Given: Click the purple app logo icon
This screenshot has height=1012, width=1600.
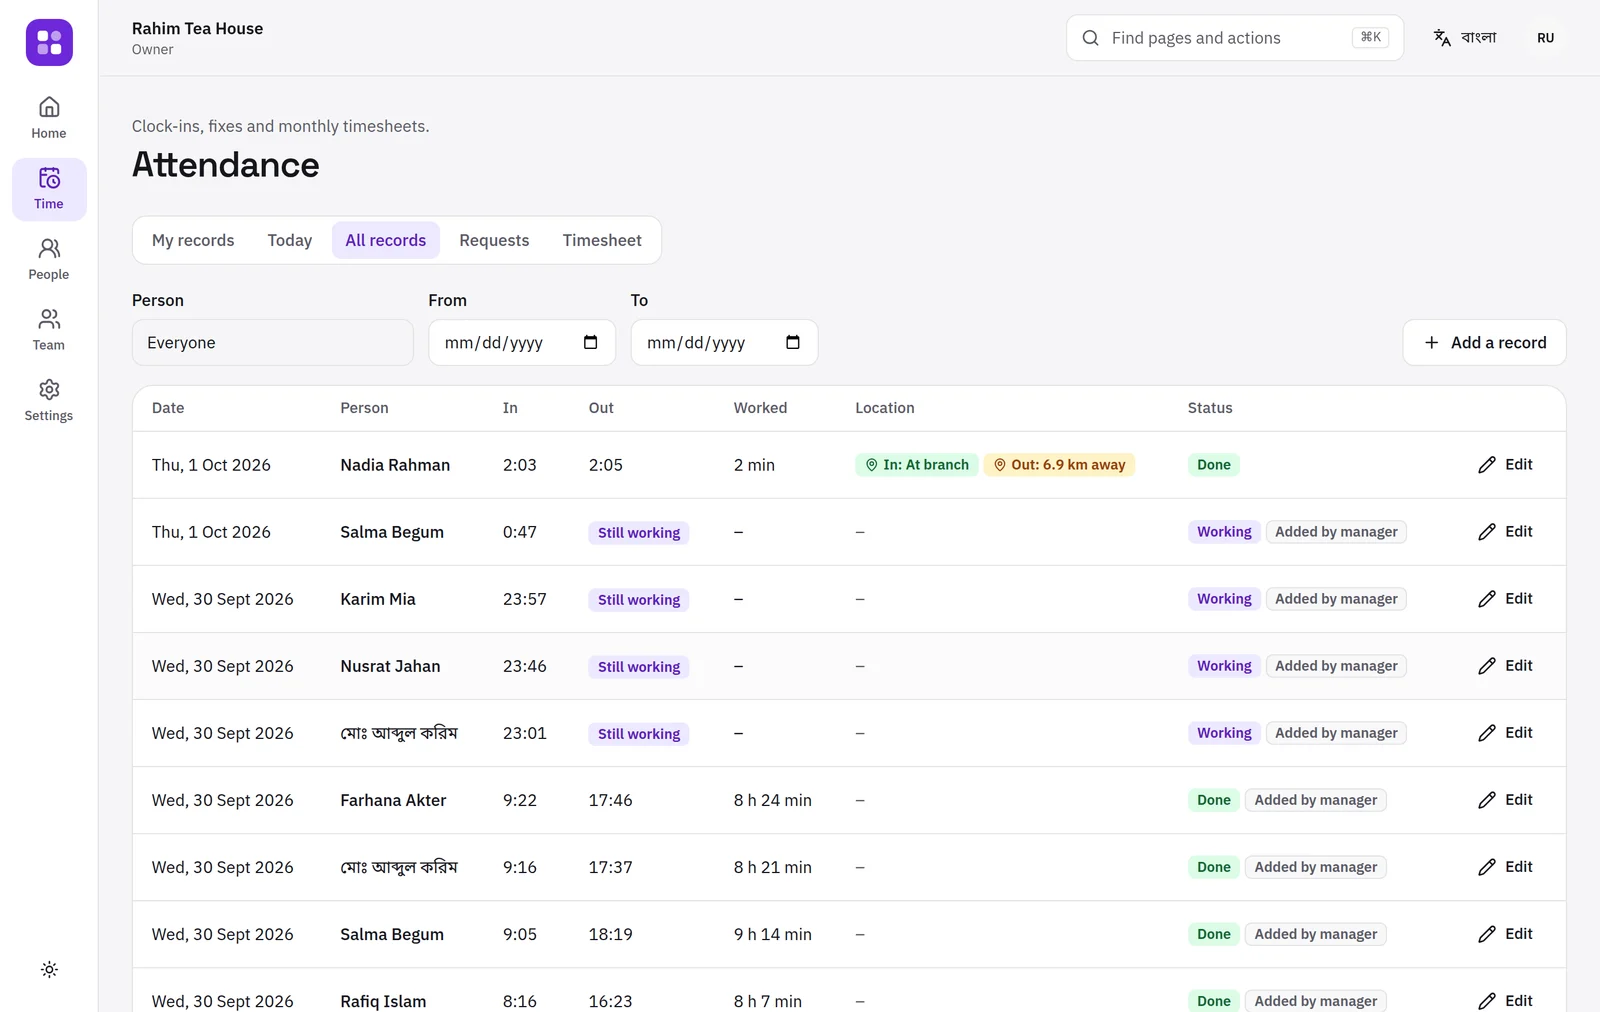Looking at the screenshot, I should [x=49, y=42].
